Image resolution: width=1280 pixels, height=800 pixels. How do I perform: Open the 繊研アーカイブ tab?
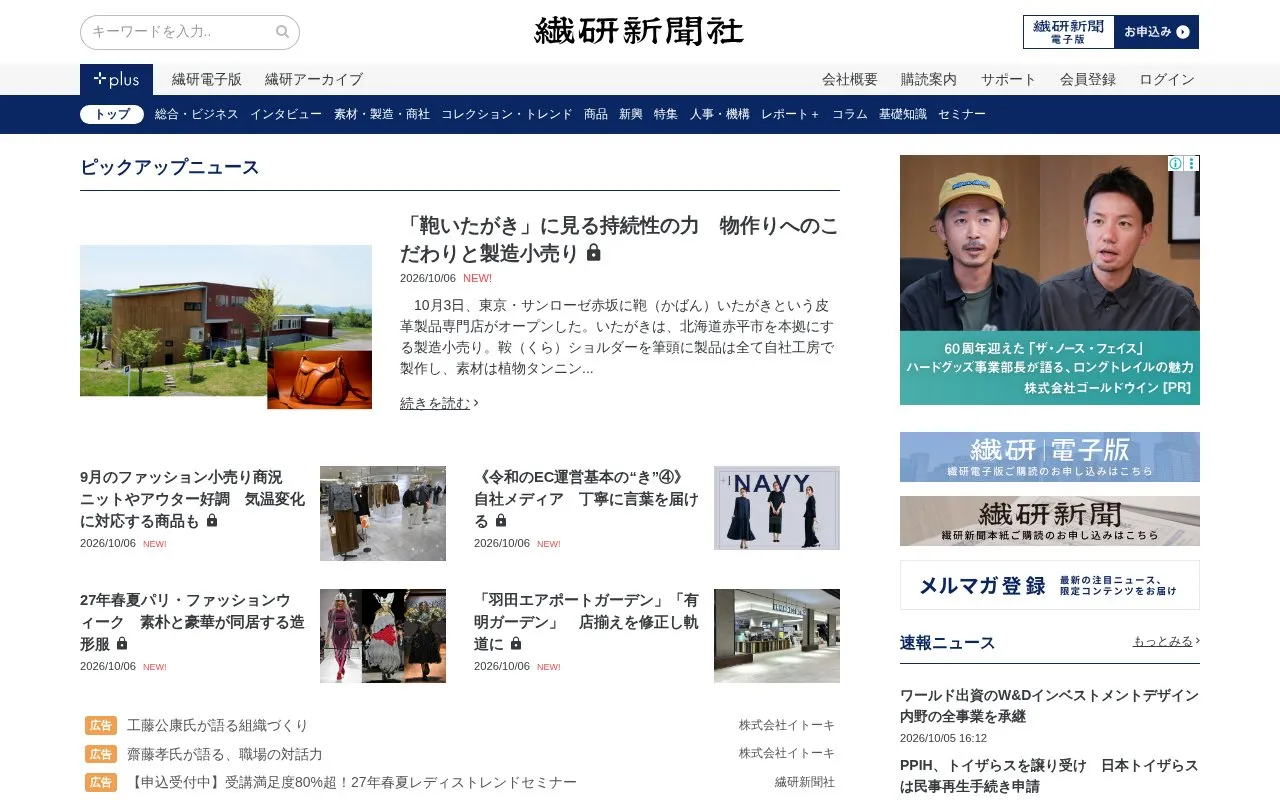(x=314, y=79)
